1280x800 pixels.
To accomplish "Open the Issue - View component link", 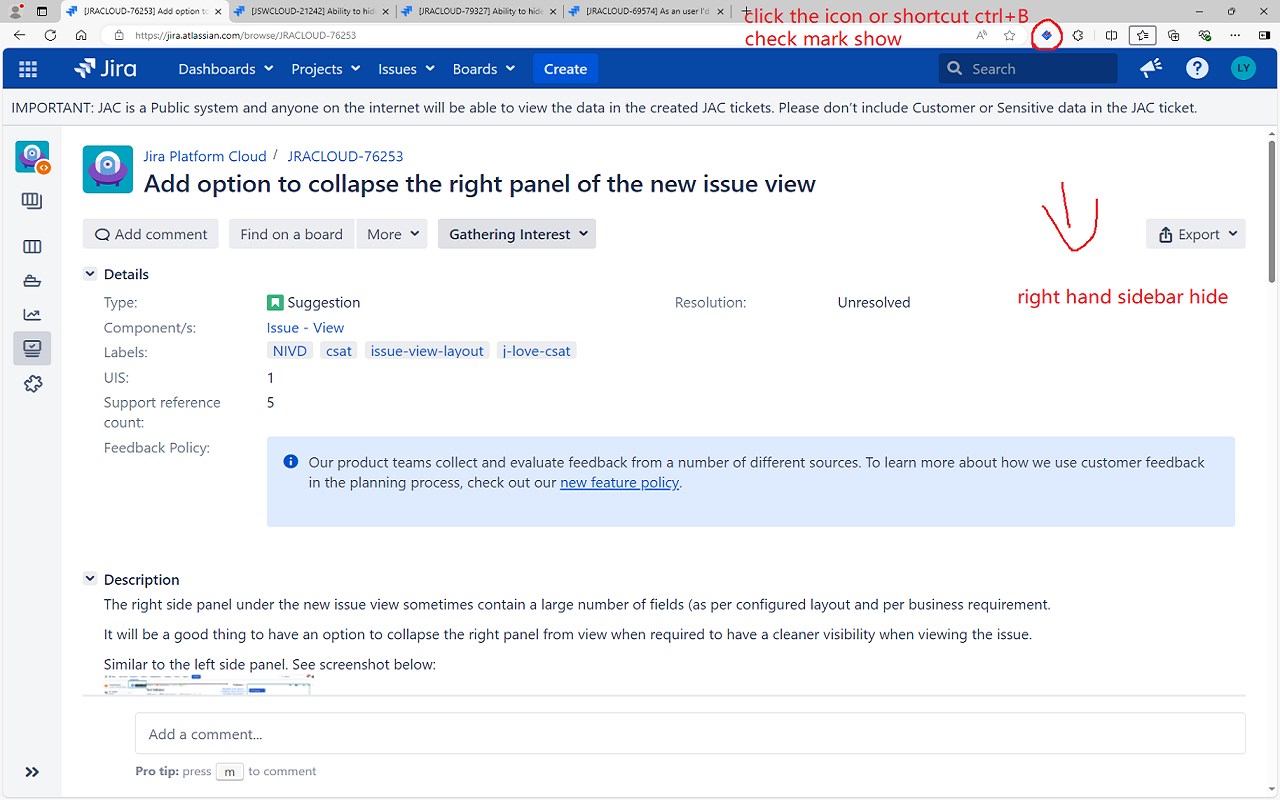I will coord(305,327).
